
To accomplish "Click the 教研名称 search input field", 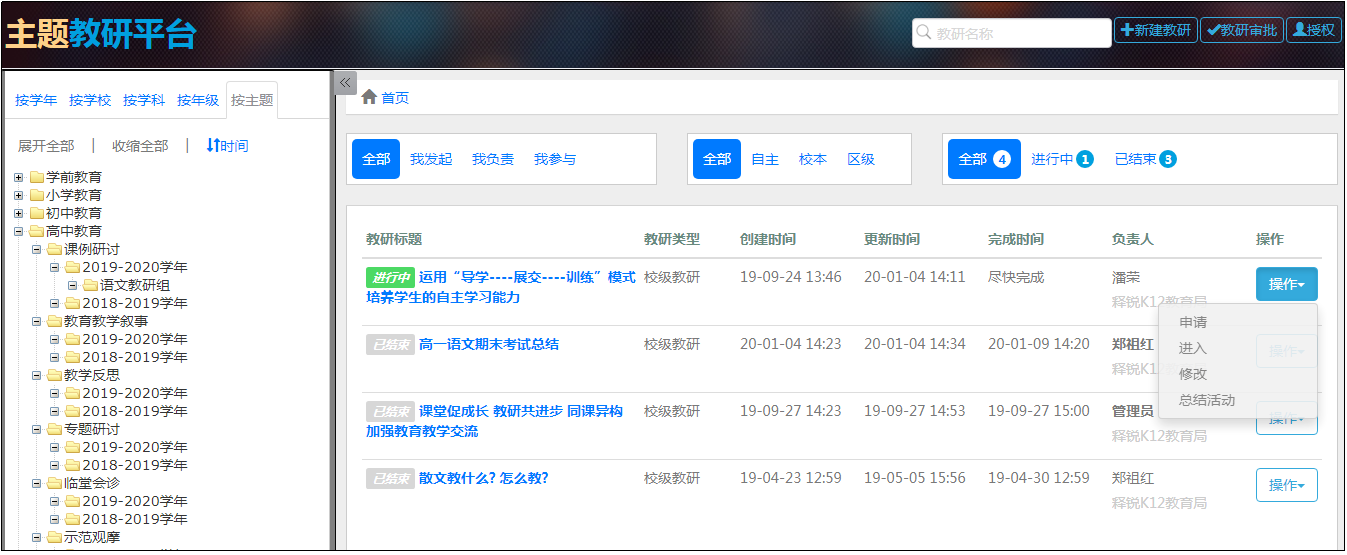I will pos(1020,33).
